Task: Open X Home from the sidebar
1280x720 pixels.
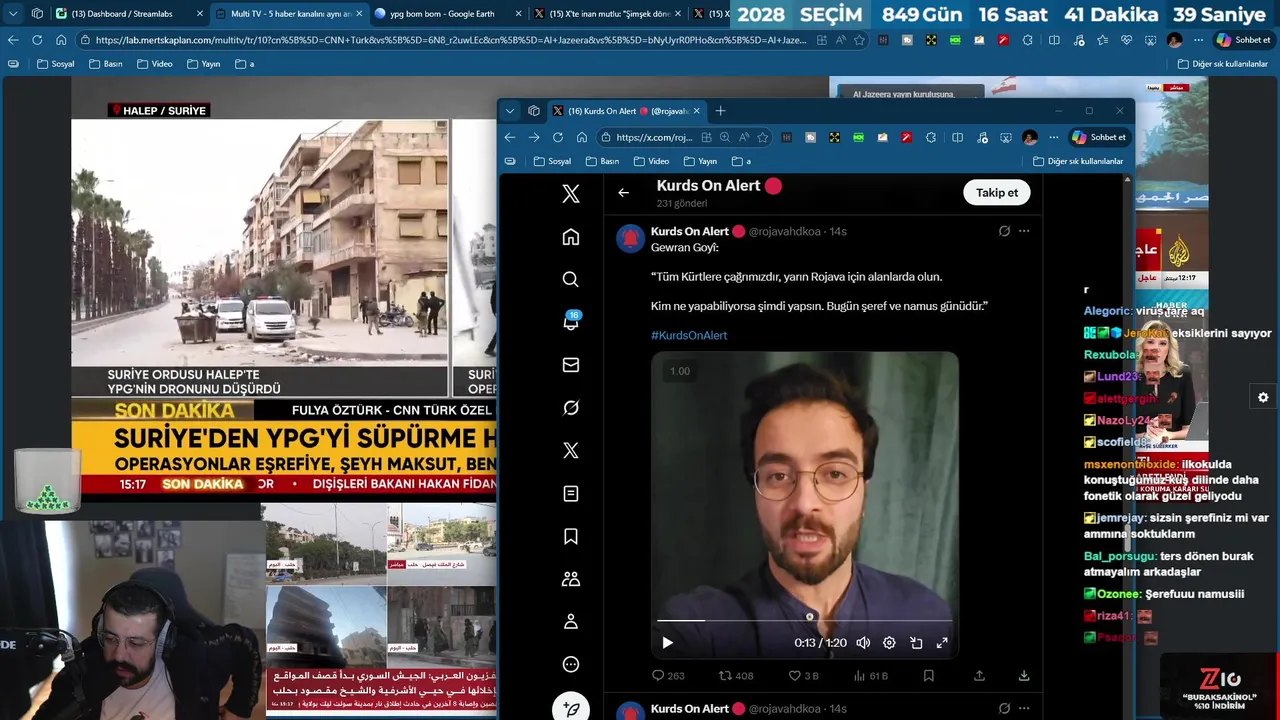Action: (571, 237)
